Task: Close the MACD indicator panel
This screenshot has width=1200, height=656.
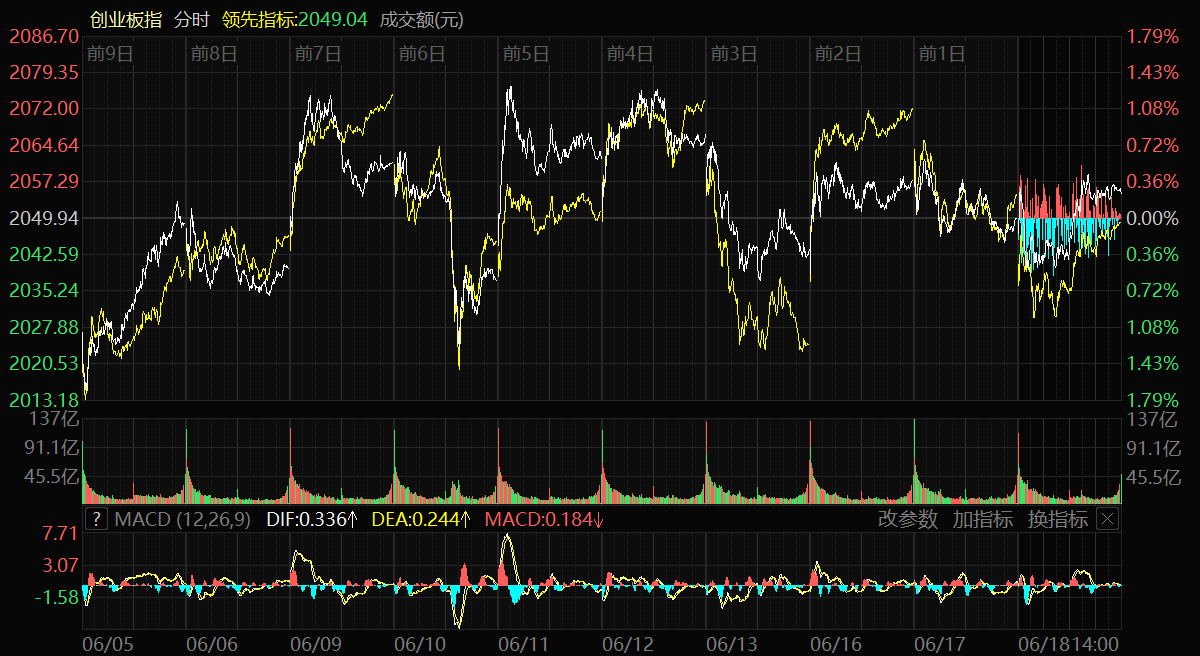Action: coord(1107,519)
